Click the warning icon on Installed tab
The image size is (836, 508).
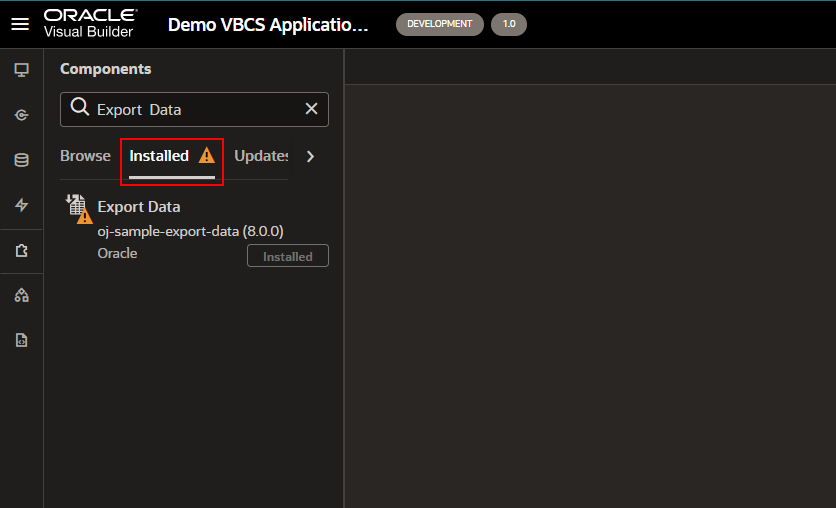[x=206, y=156]
